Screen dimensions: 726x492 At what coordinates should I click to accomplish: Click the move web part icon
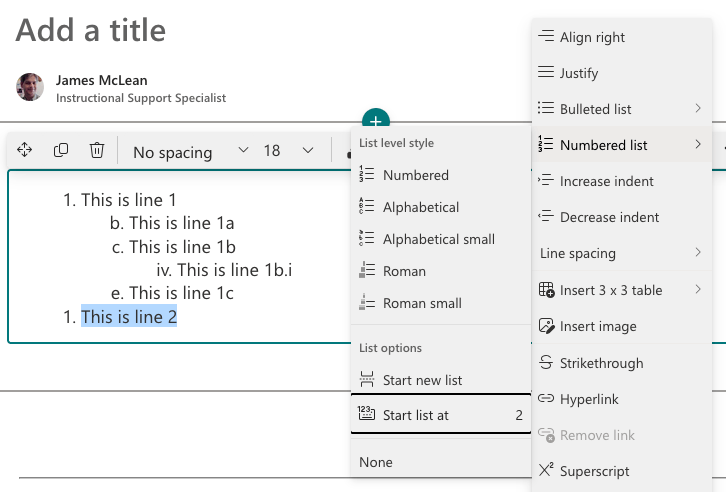[24, 150]
